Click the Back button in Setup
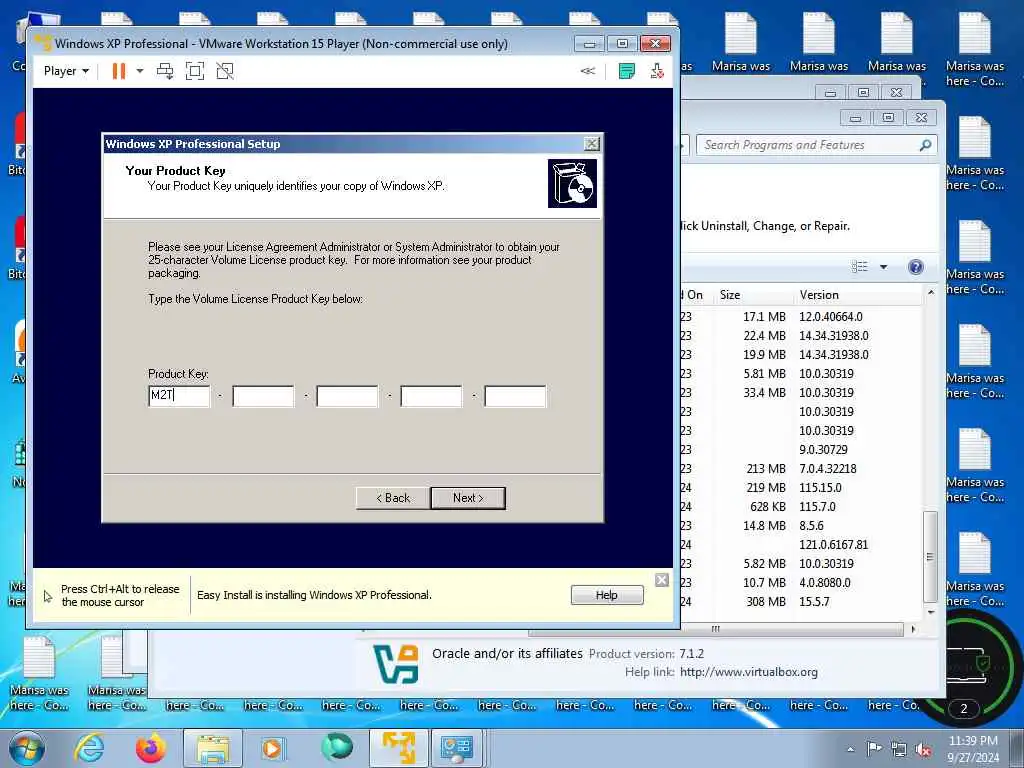The height and width of the screenshot is (768, 1024). click(x=393, y=498)
